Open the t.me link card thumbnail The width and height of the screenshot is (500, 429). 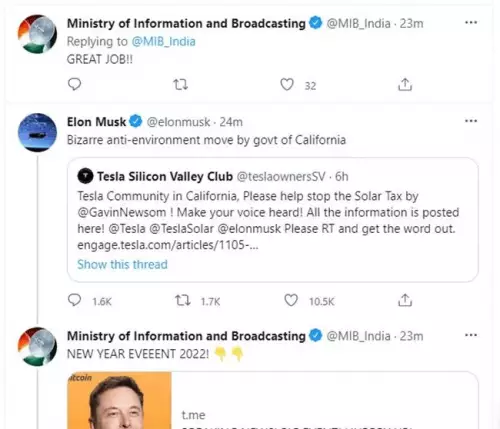tap(119, 400)
